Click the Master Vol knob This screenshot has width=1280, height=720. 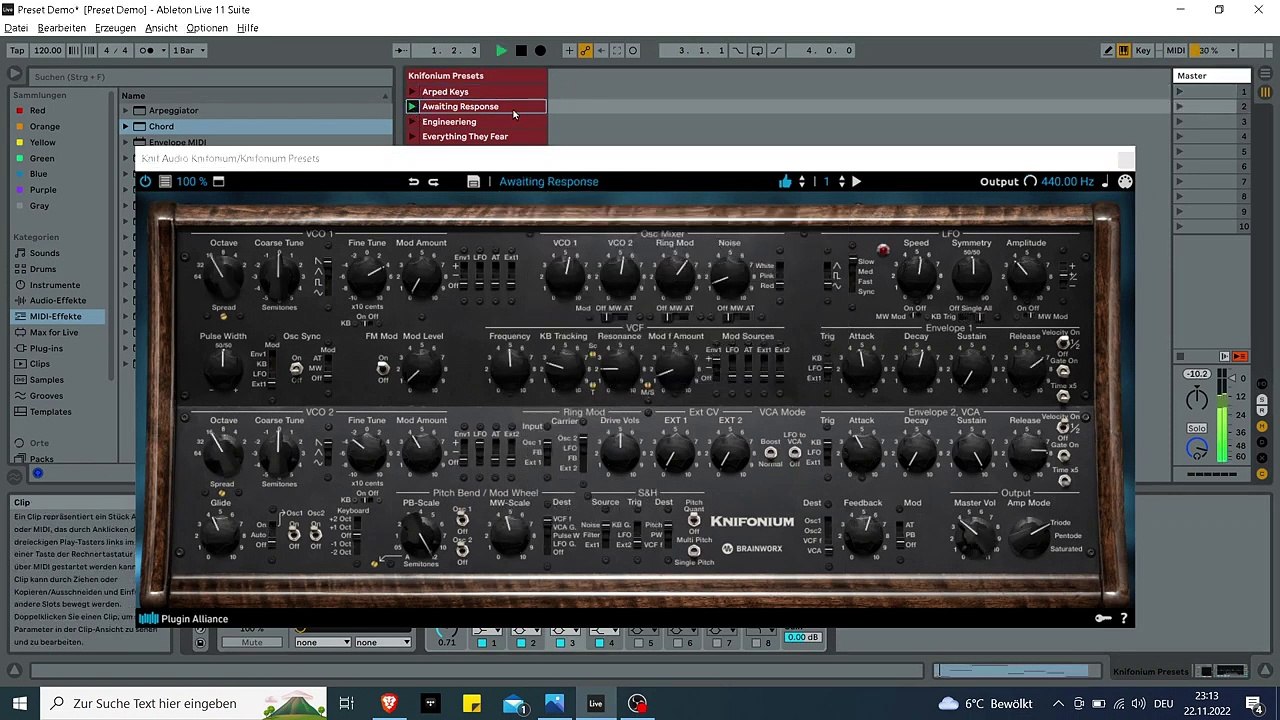pyautogui.click(x=974, y=537)
